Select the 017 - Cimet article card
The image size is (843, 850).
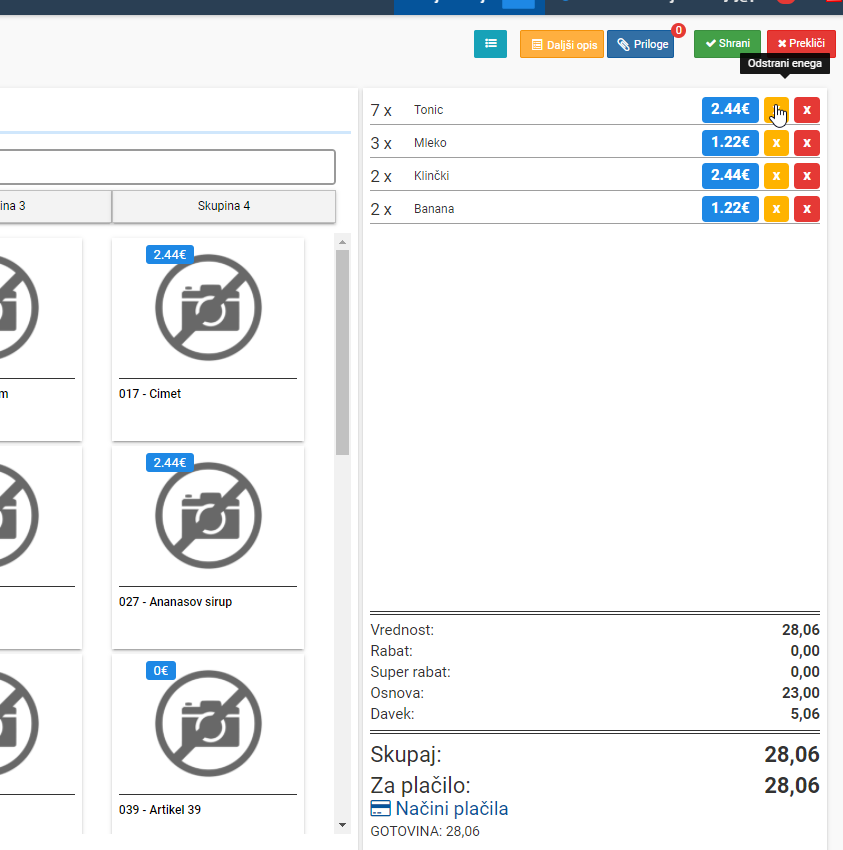pyautogui.click(x=208, y=339)
